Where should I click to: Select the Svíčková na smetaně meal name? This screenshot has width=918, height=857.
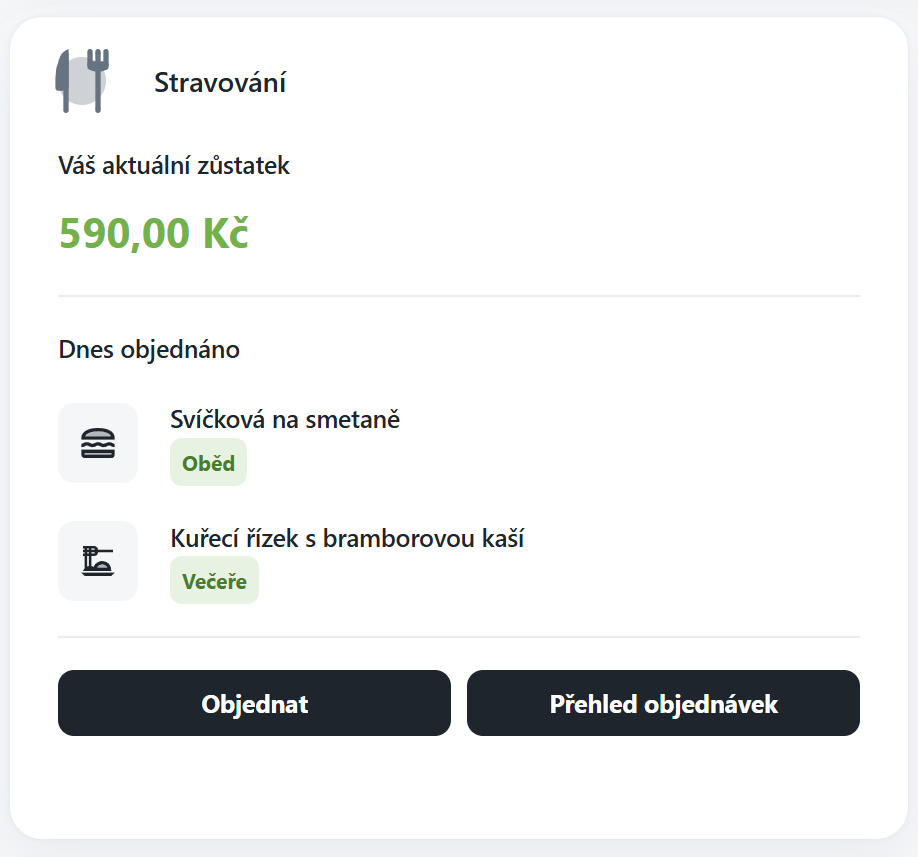(x=285, y=420)
